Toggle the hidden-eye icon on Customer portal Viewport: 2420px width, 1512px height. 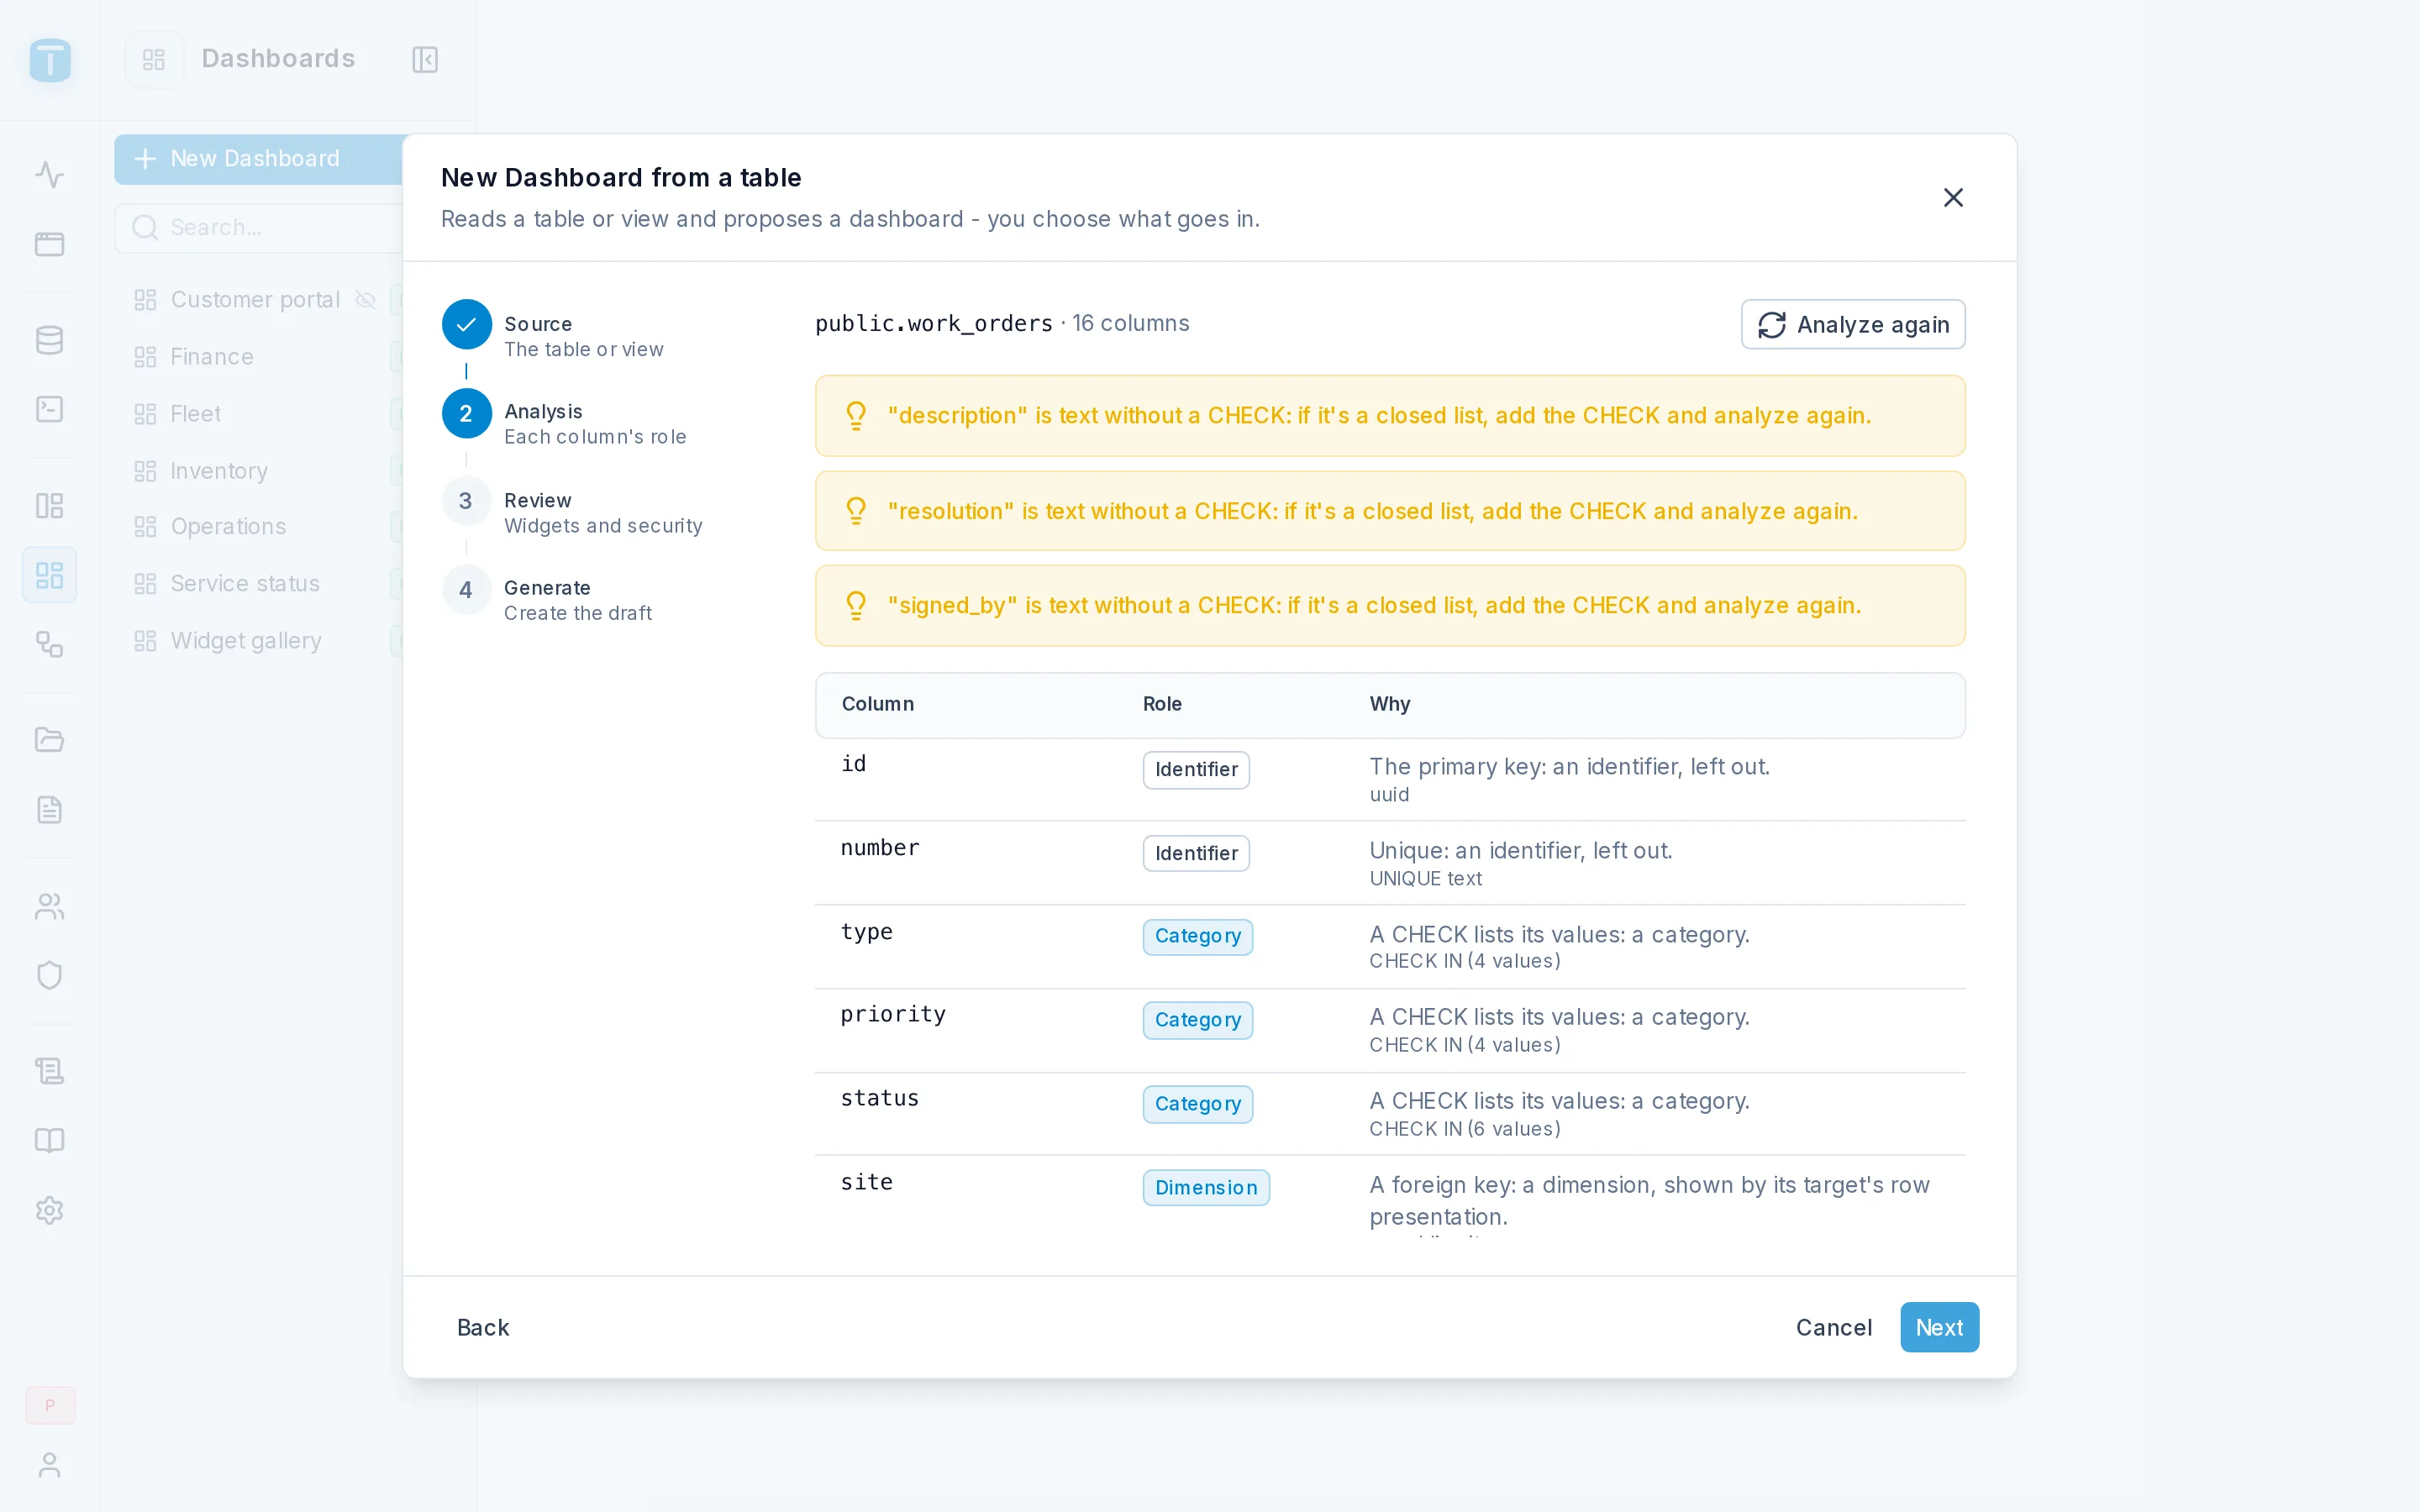(365, 300)
